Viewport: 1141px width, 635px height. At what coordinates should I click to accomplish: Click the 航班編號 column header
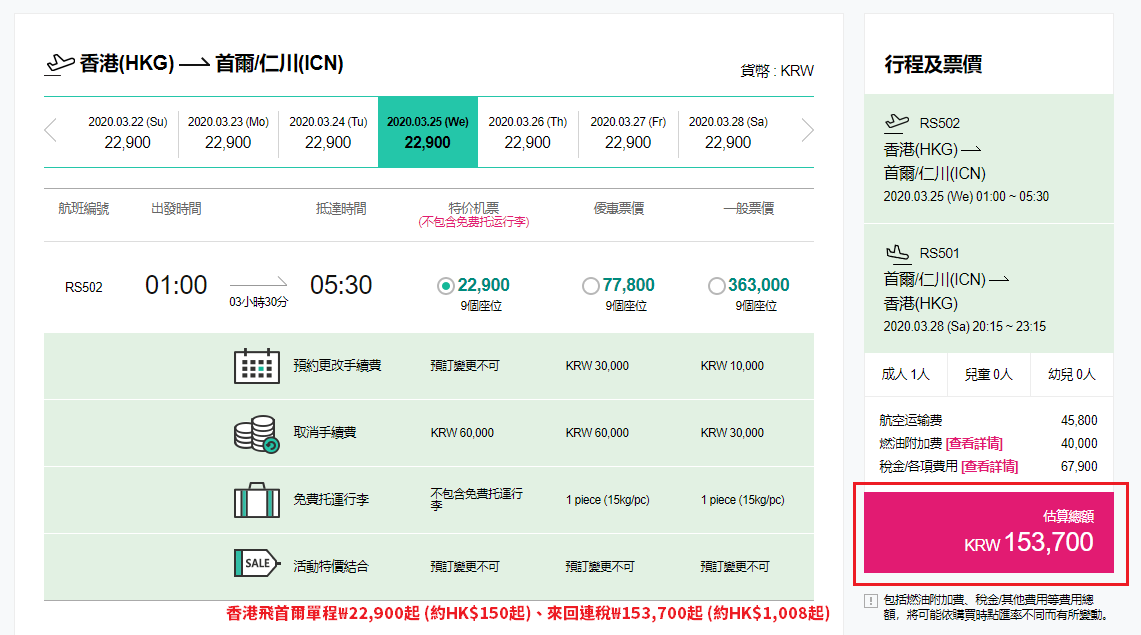[84, 209]
